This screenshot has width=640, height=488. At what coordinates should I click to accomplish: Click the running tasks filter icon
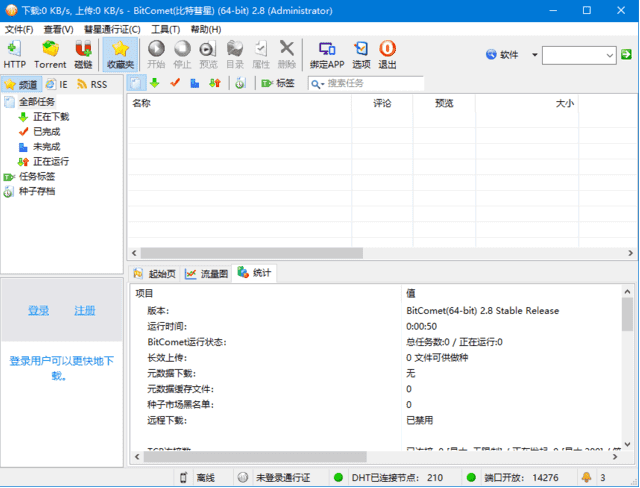tap(215, 83)
